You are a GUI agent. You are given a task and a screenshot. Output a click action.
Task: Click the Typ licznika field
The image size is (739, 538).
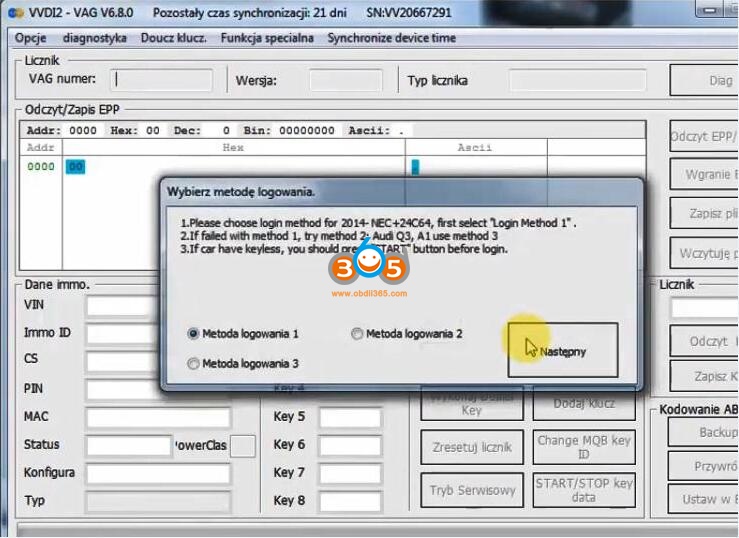click(577, 80)
